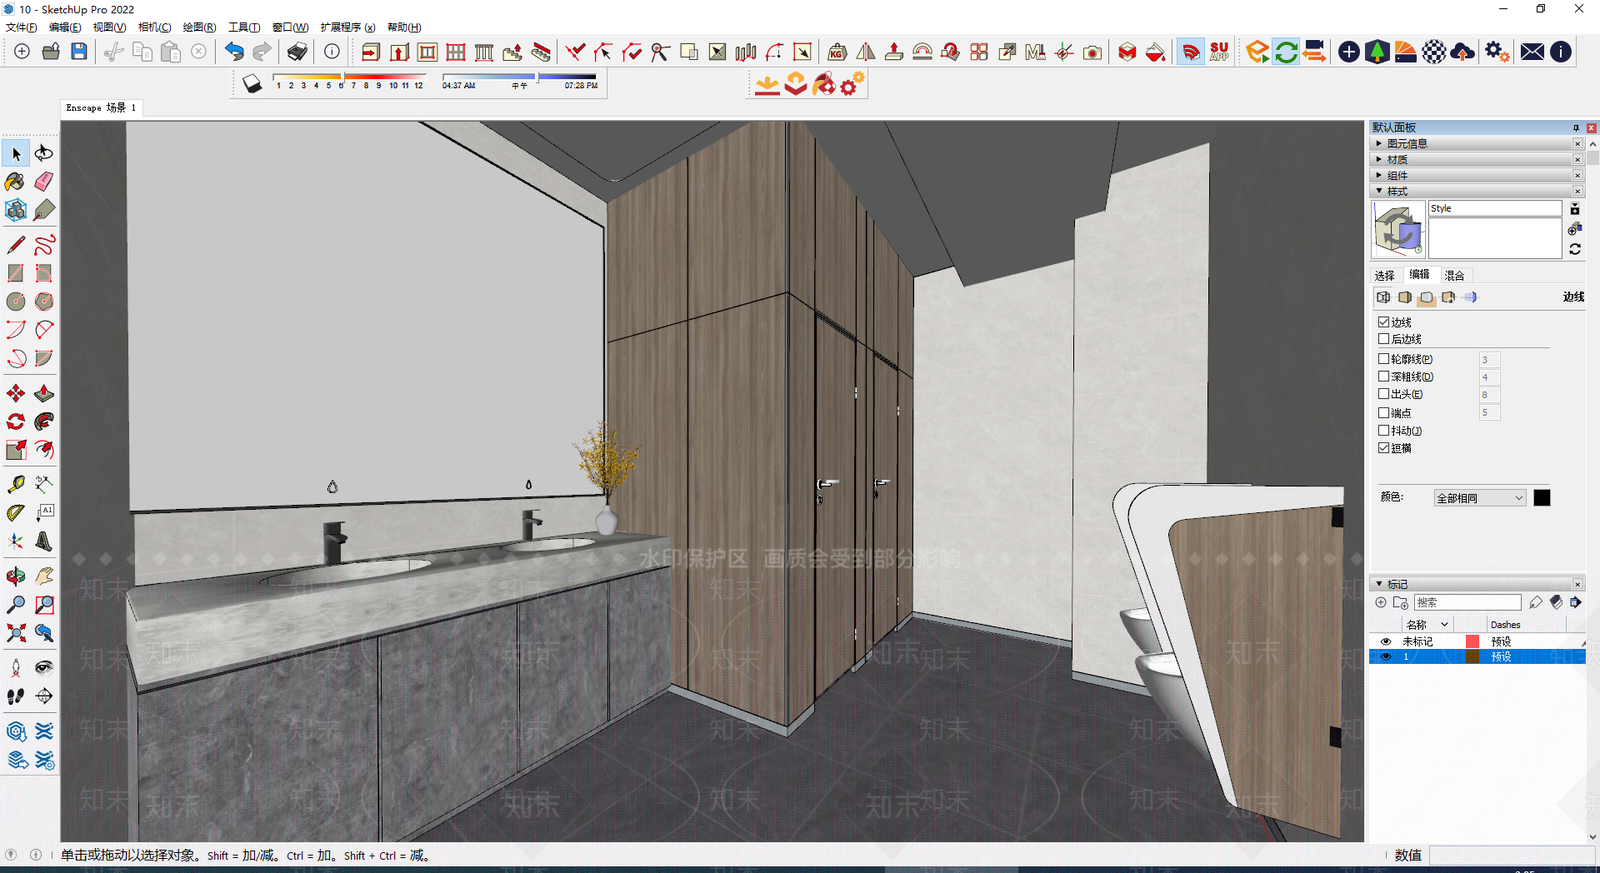Enable the 抖动 jitter checkbox
Viewport: 1600px width, 873px height.
(x=1384, y=430)
